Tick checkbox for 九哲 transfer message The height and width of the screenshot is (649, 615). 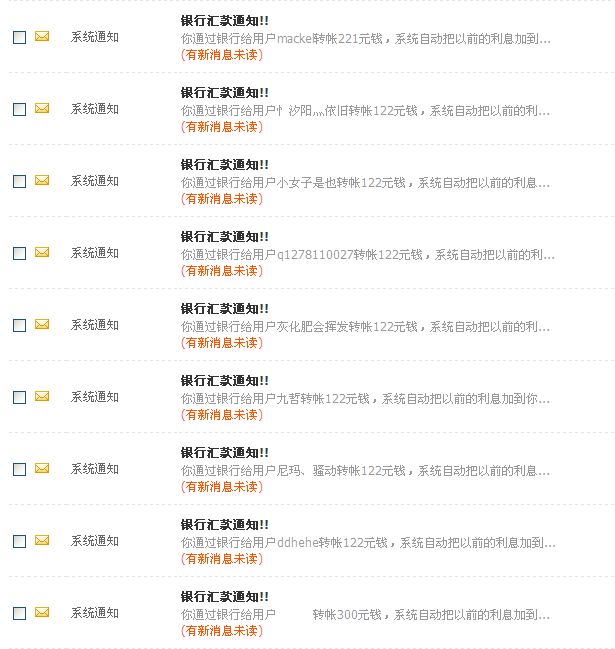19,397
